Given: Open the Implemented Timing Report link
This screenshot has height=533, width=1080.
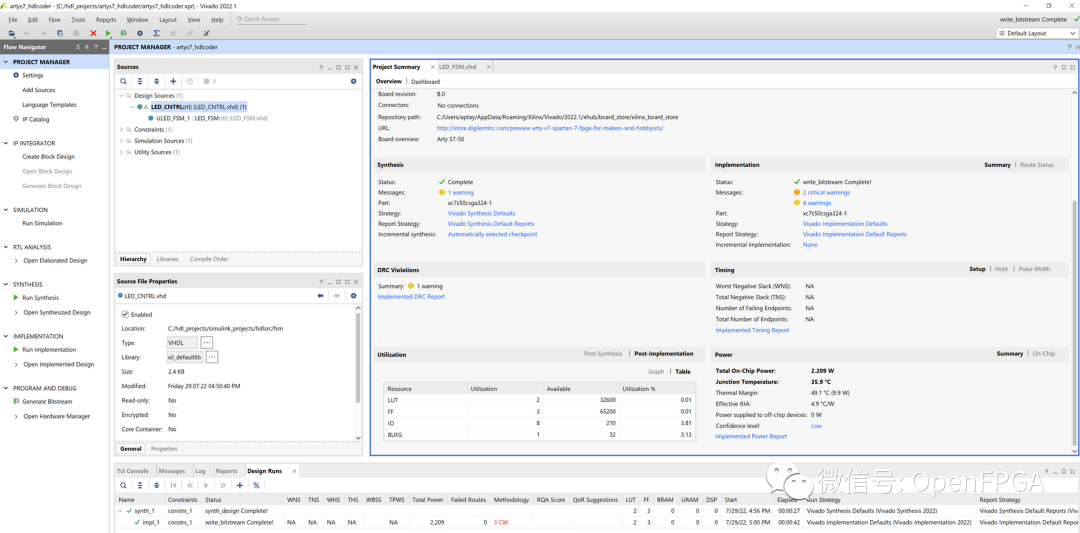Looking at the screenshot, I should [752, 331].
